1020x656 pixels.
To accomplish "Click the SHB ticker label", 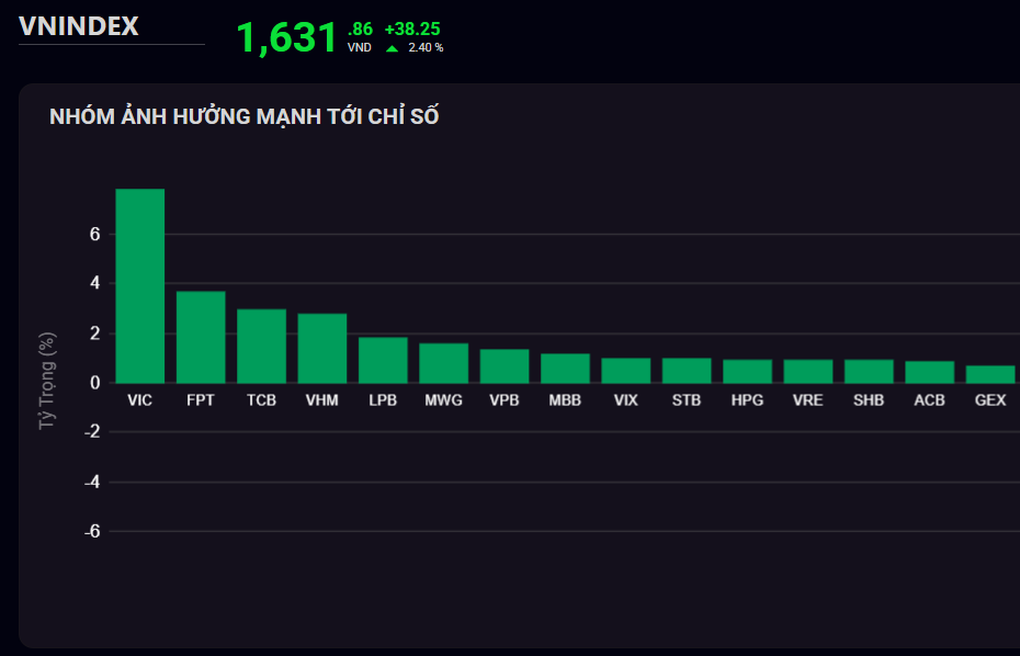I will point(867,399).
